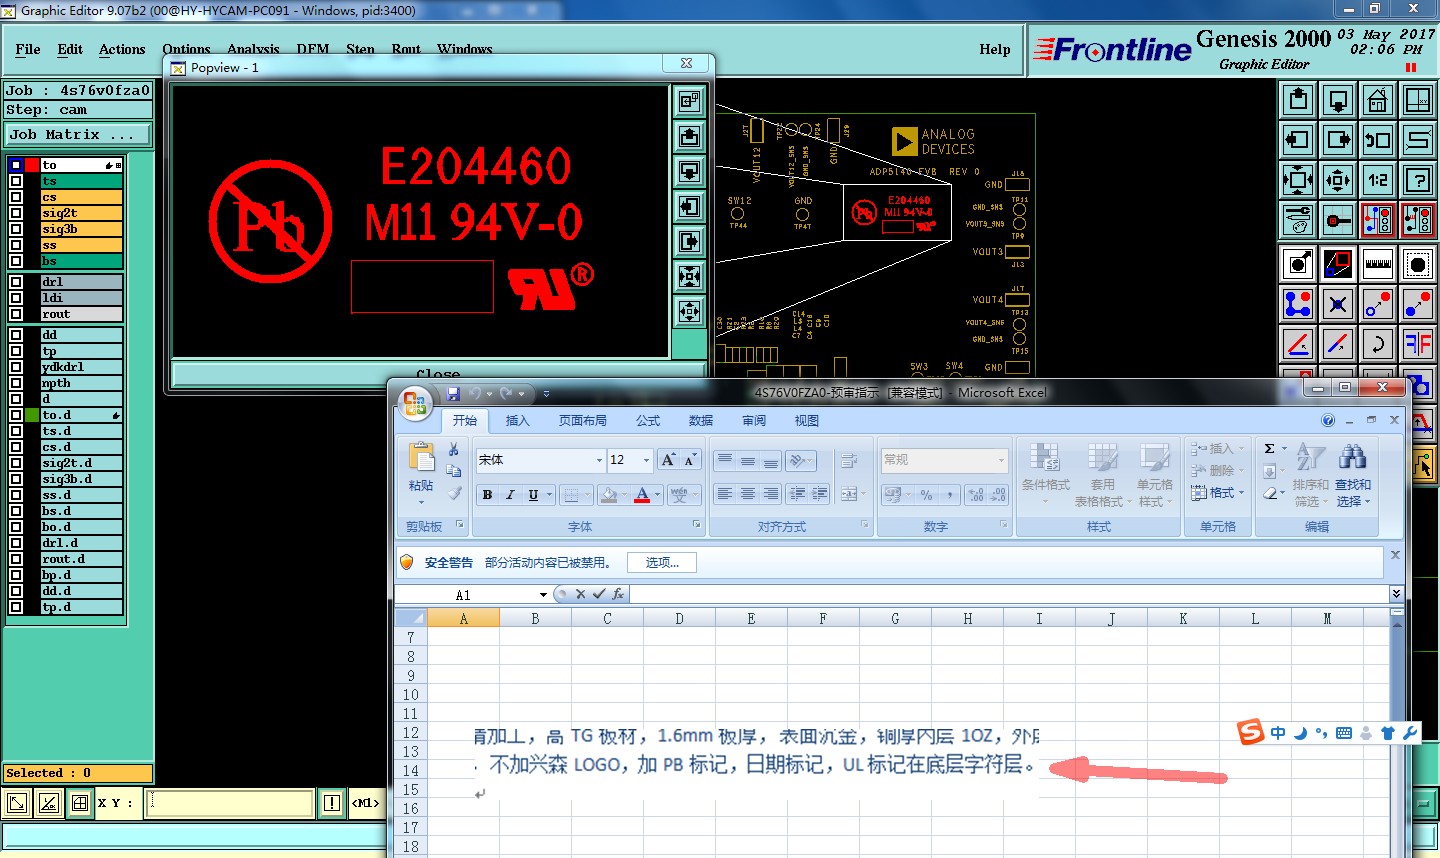The height and width of the screenshot is (858, 1440).
Task: Toggle visibility checkbox for layer ss
Action: pos(16,245)
